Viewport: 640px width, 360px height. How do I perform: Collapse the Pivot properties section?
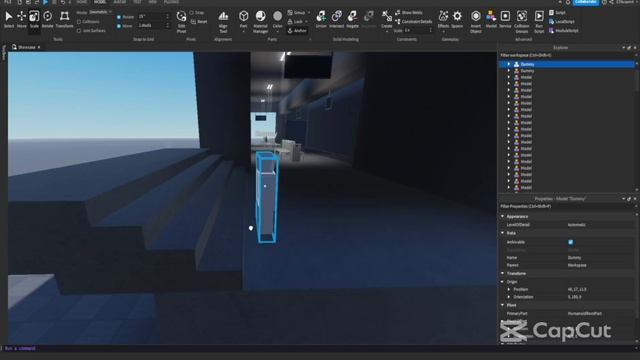click(503, 305)
